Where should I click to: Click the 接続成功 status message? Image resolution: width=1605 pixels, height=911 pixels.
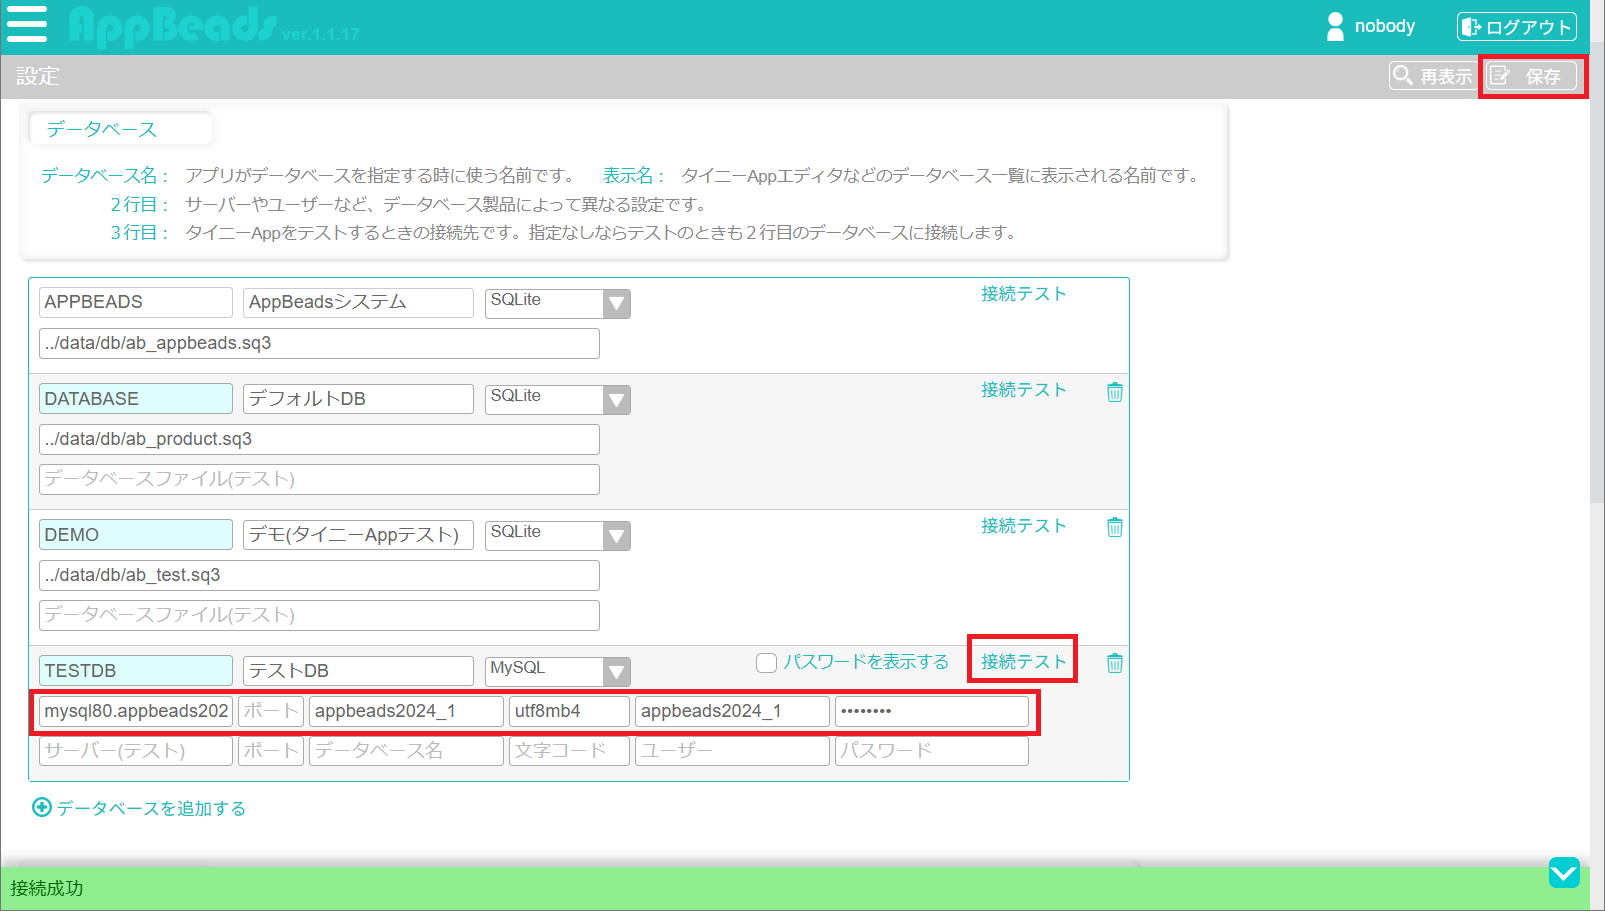[47, 888]
